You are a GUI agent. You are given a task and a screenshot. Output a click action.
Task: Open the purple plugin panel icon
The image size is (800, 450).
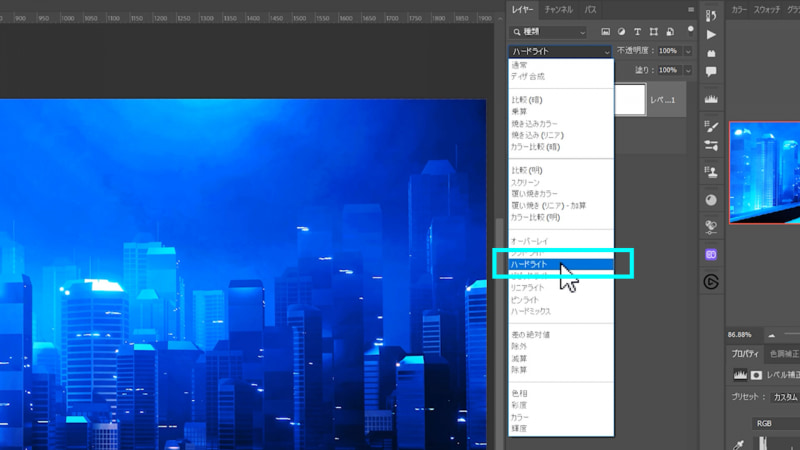coord(711,255)
